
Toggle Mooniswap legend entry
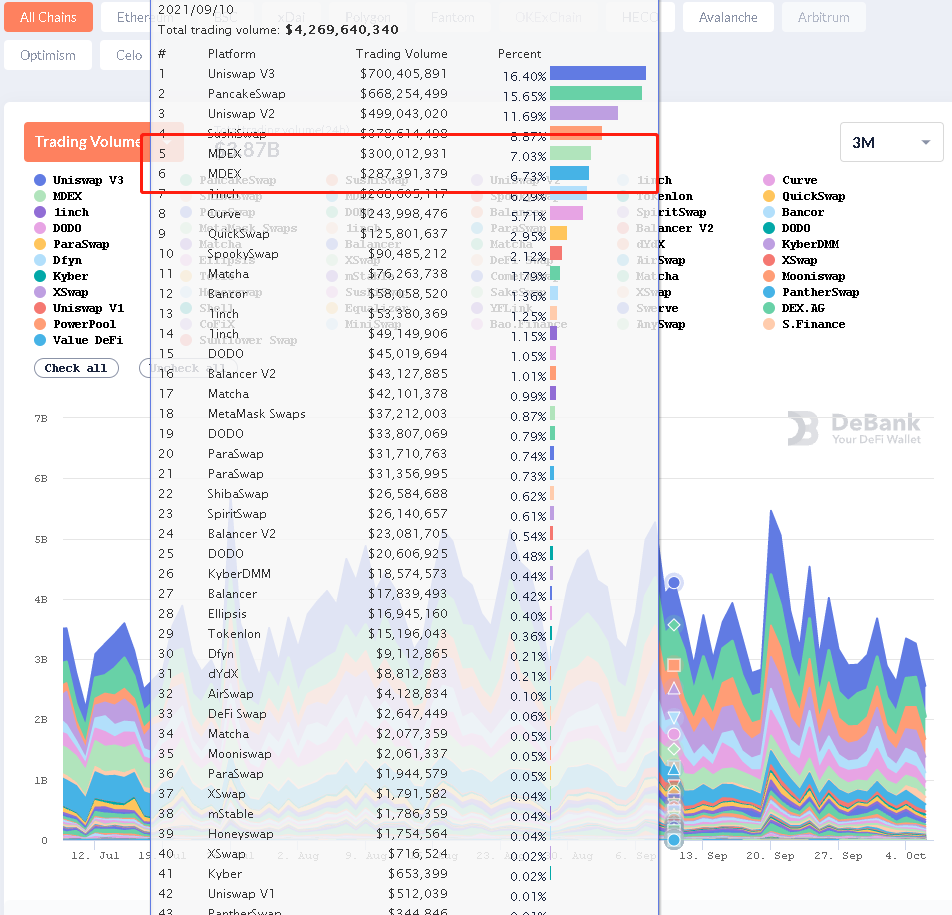coord(804,276)
